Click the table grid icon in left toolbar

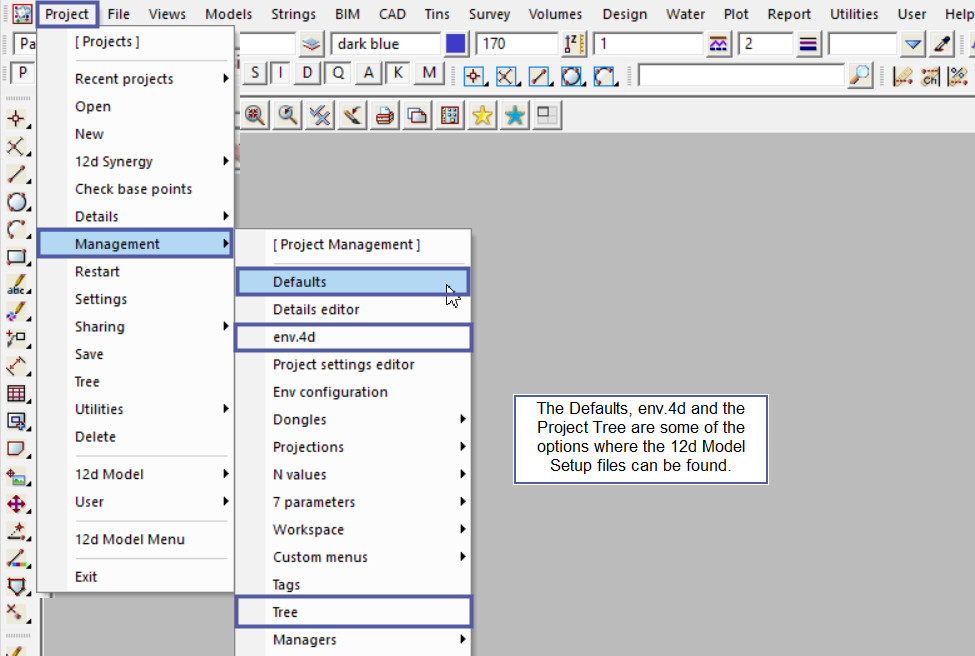pyautogui.click(x=16, y=394)
